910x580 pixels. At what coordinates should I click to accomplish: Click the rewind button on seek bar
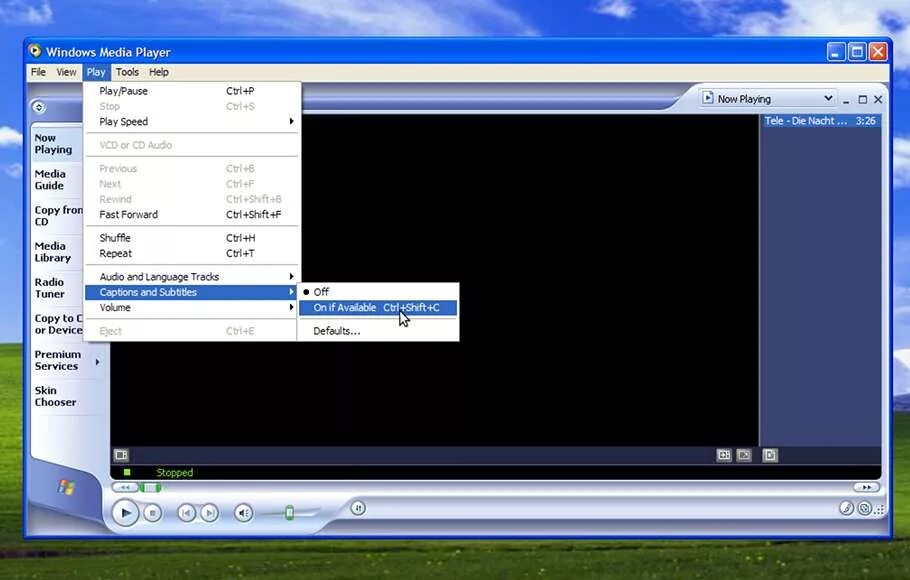tap(125, 488)
